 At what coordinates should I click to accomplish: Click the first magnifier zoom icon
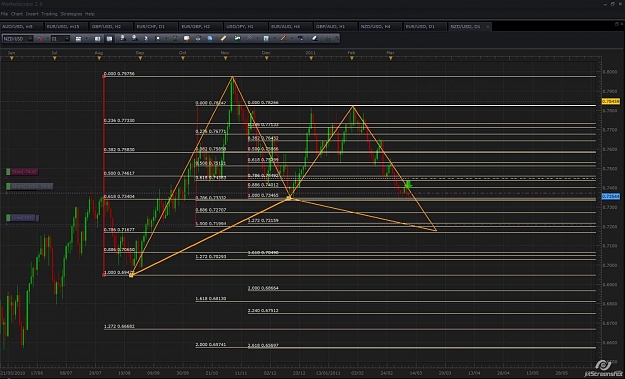coord(123,38)
